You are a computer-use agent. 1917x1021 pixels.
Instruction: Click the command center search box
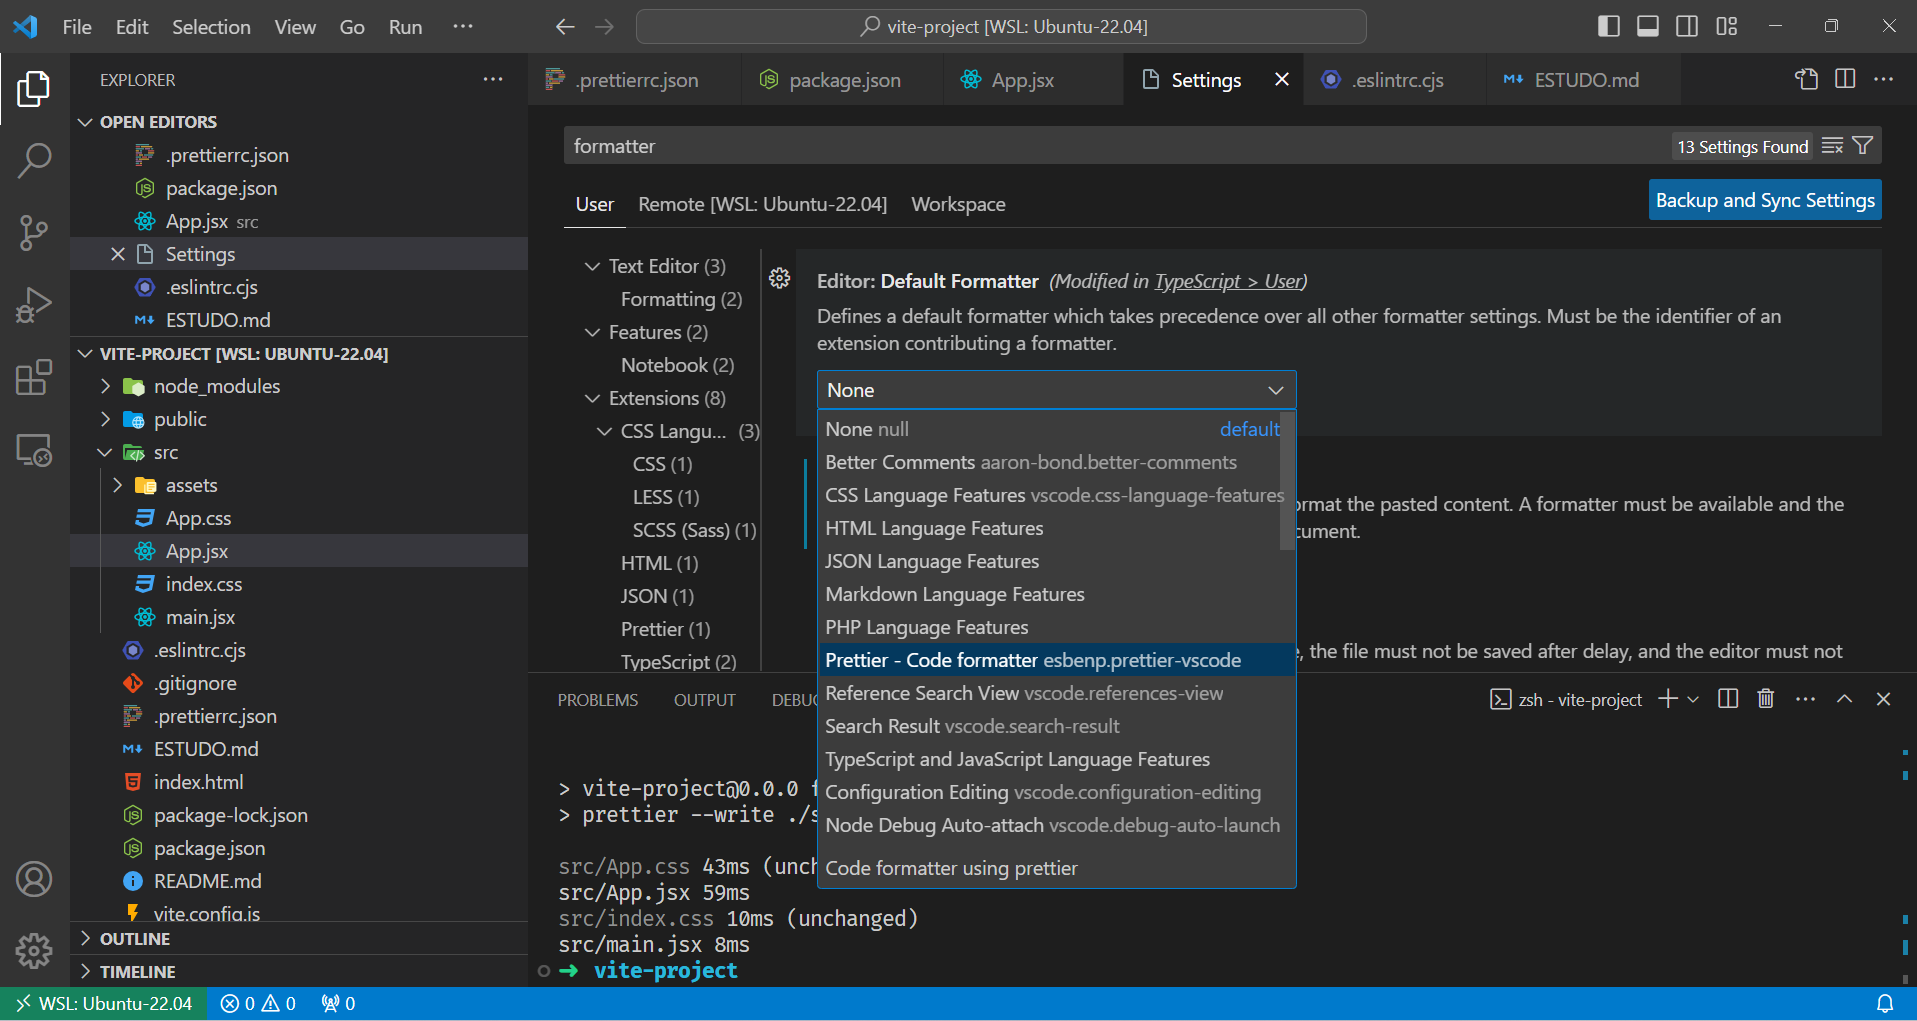click(1001, 27)
